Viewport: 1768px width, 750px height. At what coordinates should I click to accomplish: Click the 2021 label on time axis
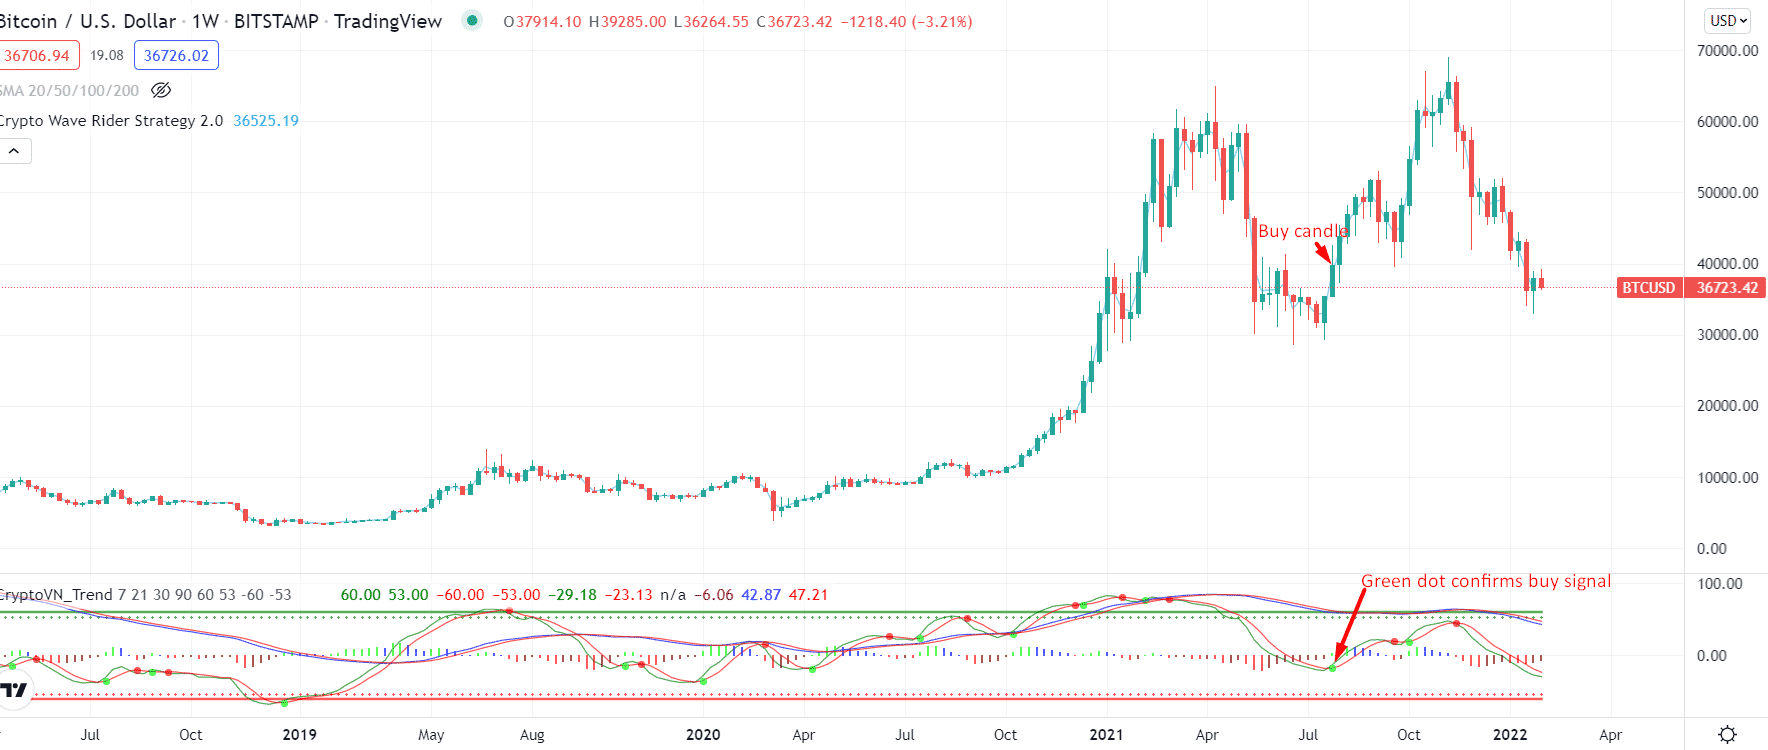pos(1106,734)
